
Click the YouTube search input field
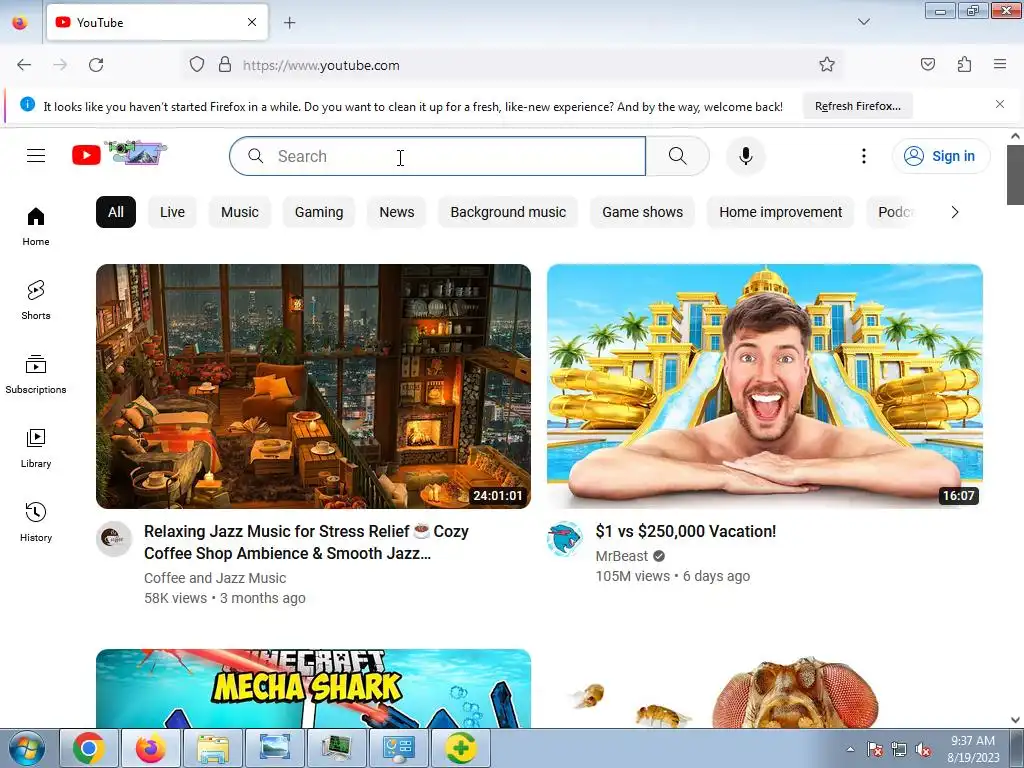click(438, 156)
